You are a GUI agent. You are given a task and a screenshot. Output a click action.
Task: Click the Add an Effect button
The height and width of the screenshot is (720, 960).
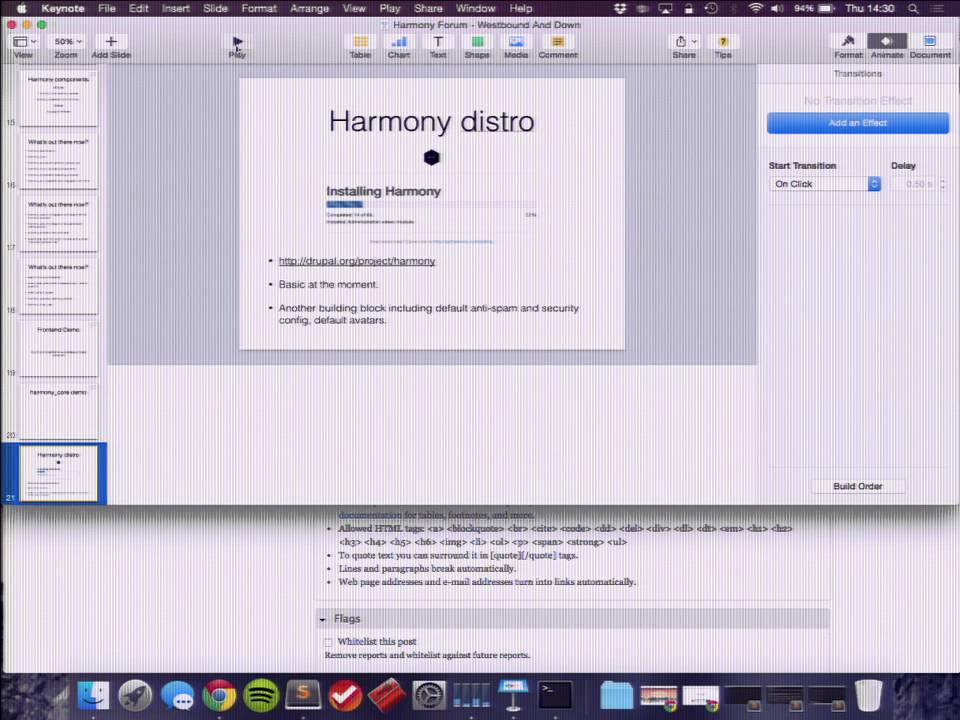point(858,123)
